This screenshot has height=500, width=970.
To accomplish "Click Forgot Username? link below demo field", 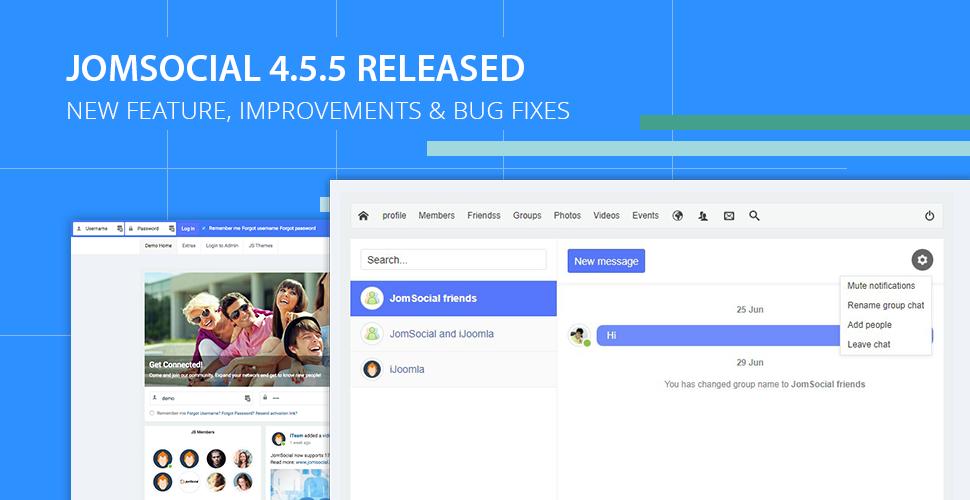I will pos(204,413).
